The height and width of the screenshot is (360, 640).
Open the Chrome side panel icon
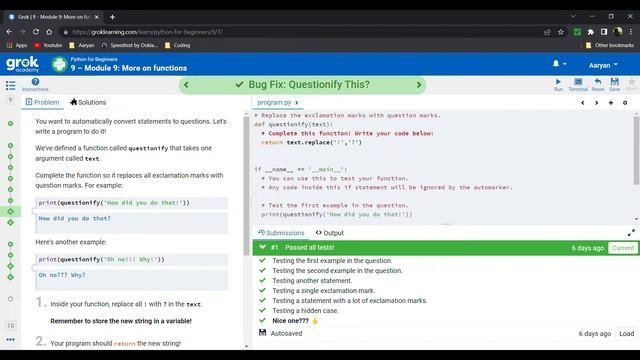click(604, 32)
